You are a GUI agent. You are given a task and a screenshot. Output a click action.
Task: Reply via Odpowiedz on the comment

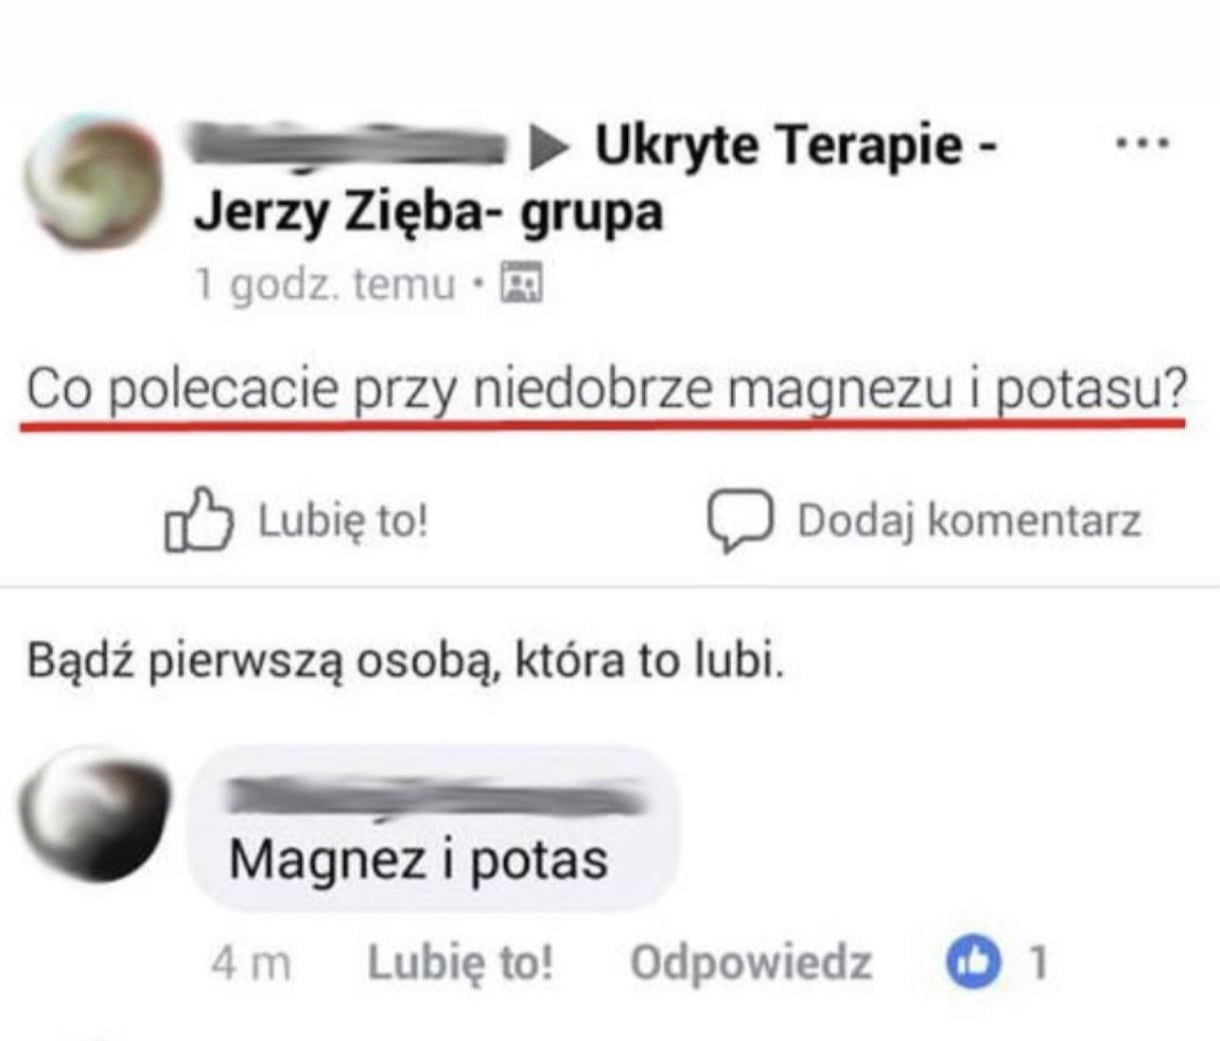(x=751, y=963)
